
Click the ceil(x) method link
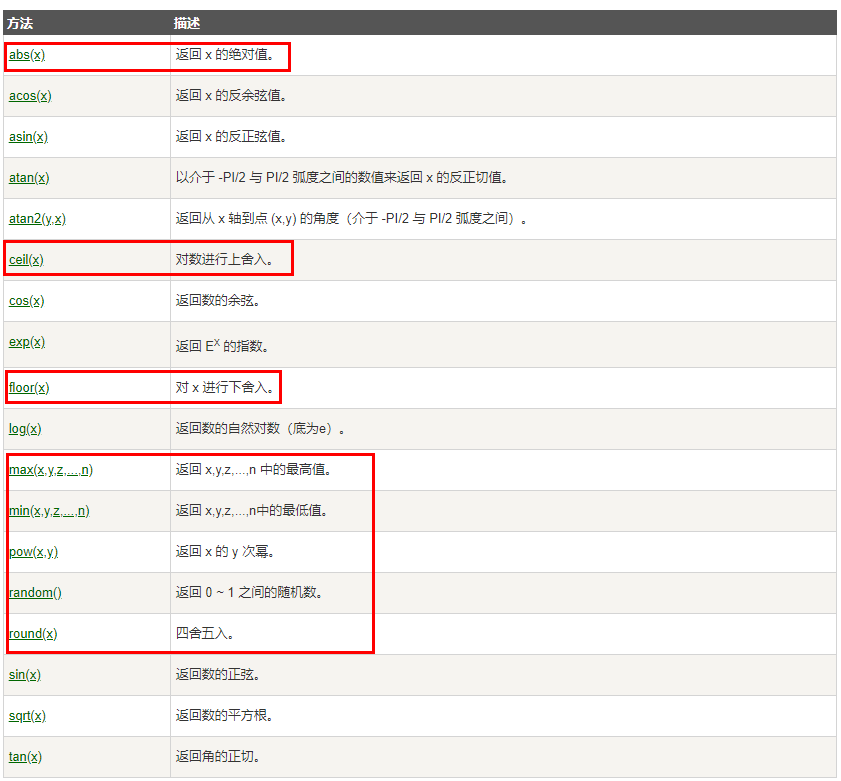tap(27, 260)
